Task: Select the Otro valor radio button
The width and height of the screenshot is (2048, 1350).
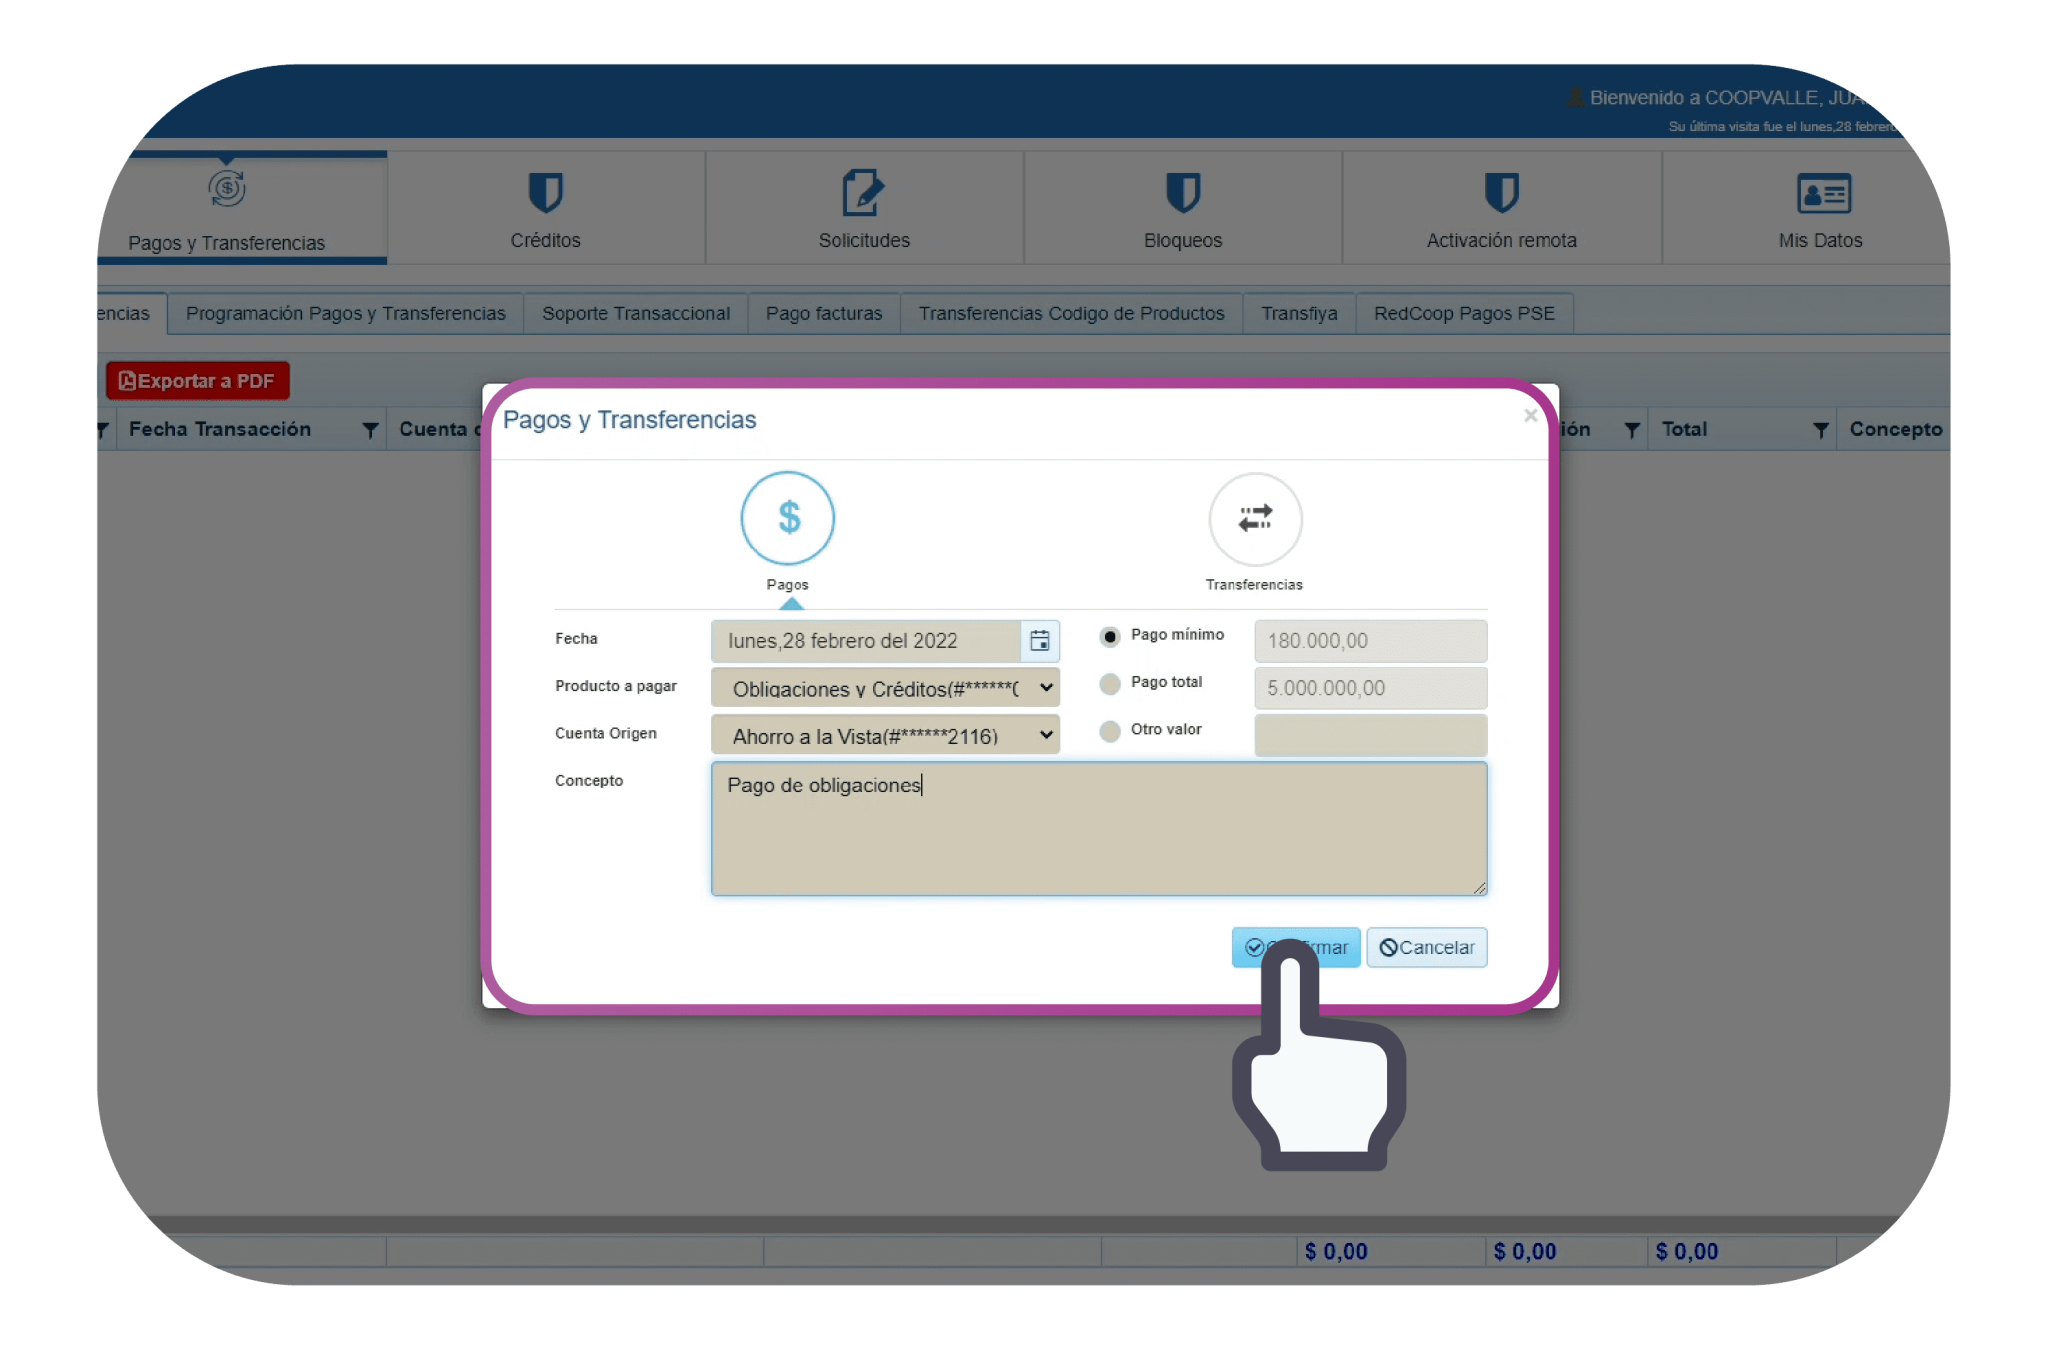Action: [1110, 731]
